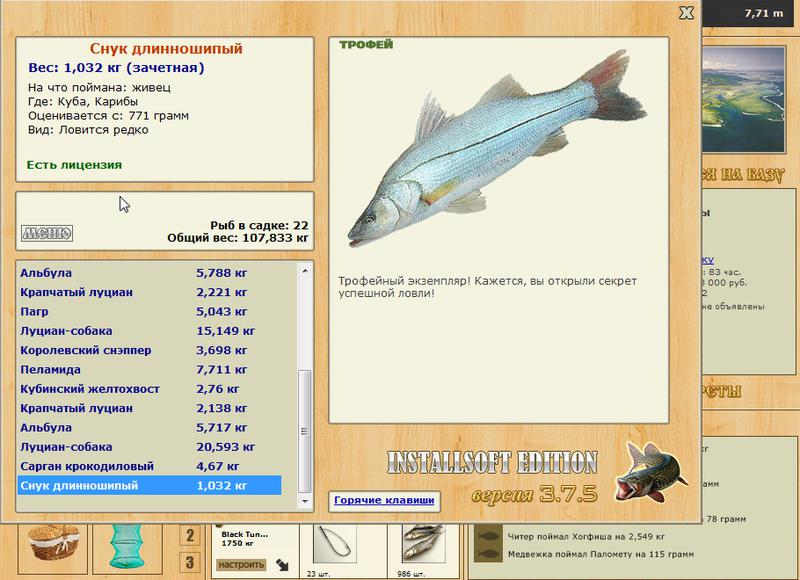Screen dimensions: 800x580
Task: Click the На что поймана: живец line
Action: pyautogui.click(x=99, y=87)
